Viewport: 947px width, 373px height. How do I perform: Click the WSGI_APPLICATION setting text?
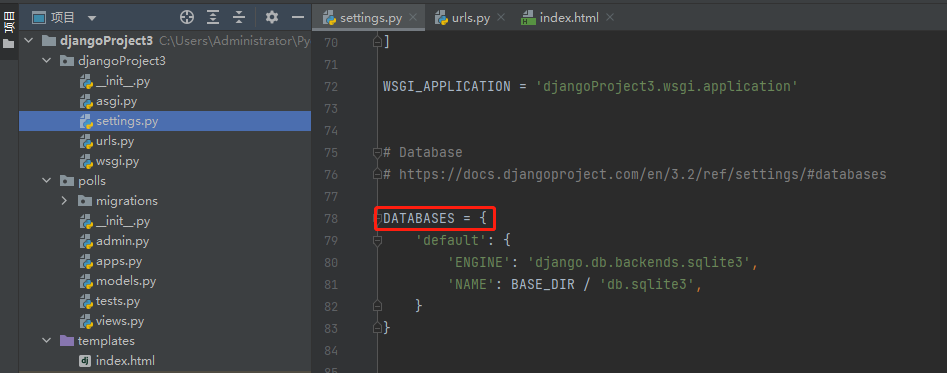tap(447, 86)
